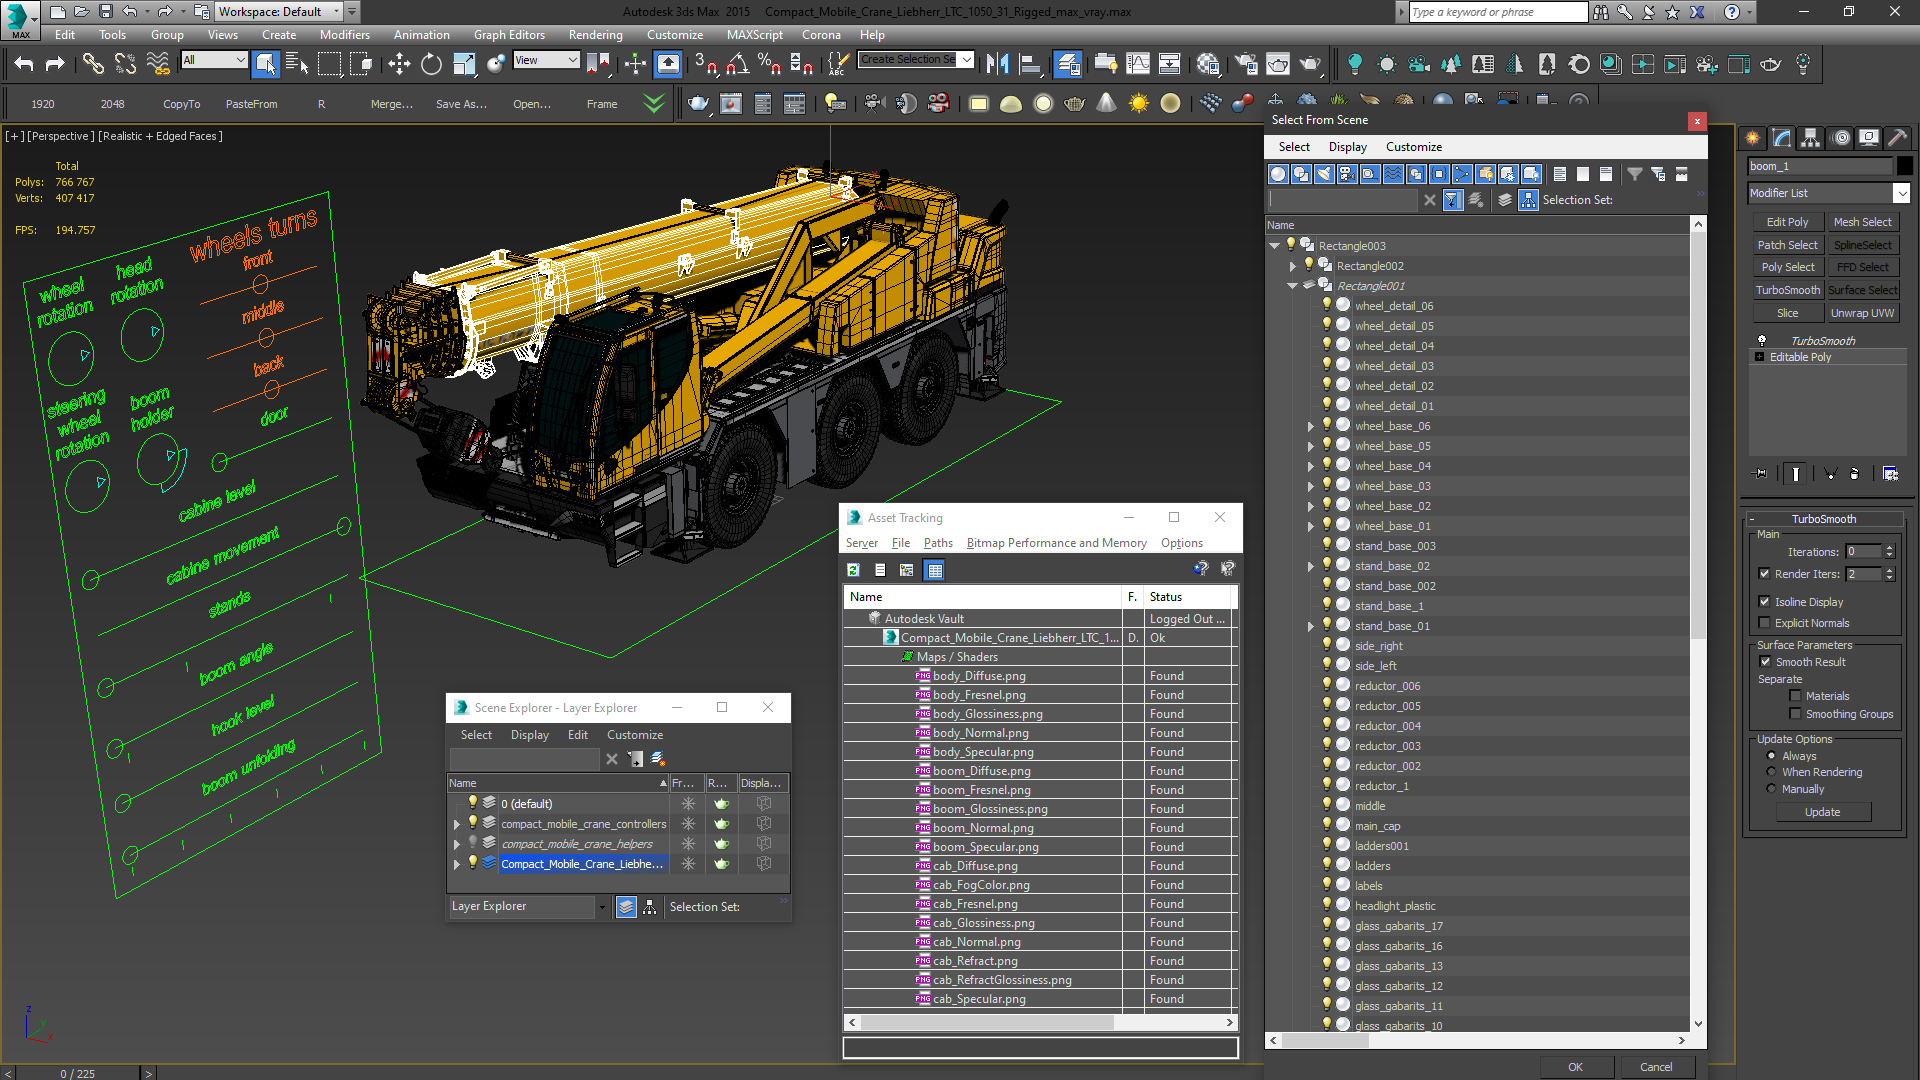Image resolution: width=1920 pixels, height=1080 pixels.
Task: Toggle visibility bulb of compact_mobile_crane_helpers layer
Action: (473, 843)
